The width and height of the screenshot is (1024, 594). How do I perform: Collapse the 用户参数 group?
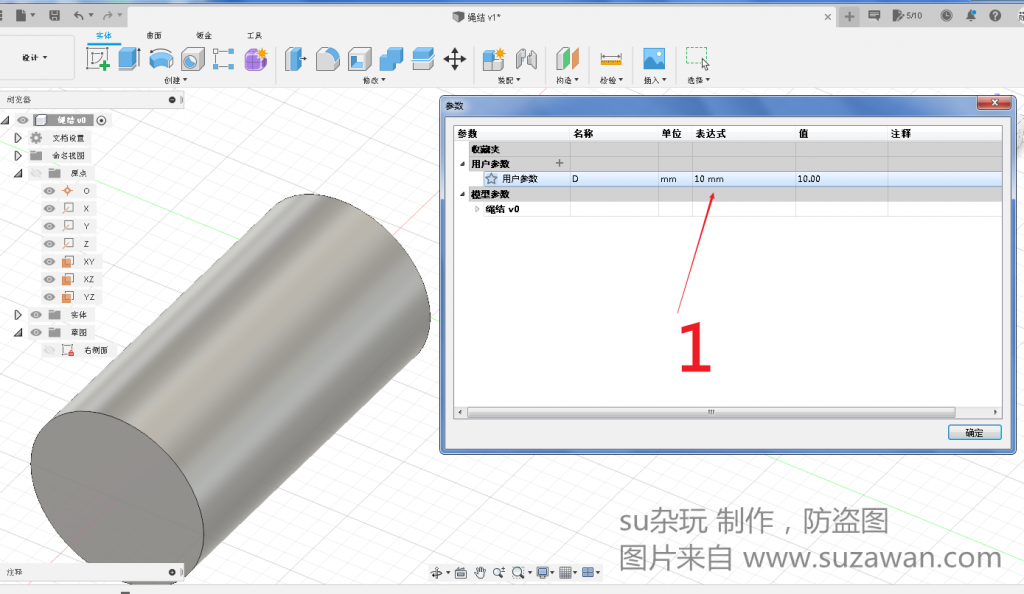coord(462,164)
